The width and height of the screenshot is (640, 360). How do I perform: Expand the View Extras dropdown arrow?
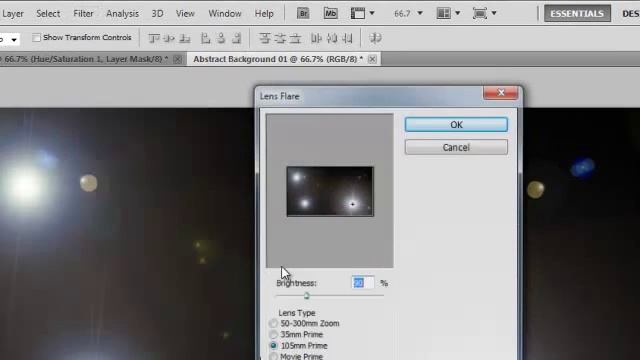[x=372, y=13]
